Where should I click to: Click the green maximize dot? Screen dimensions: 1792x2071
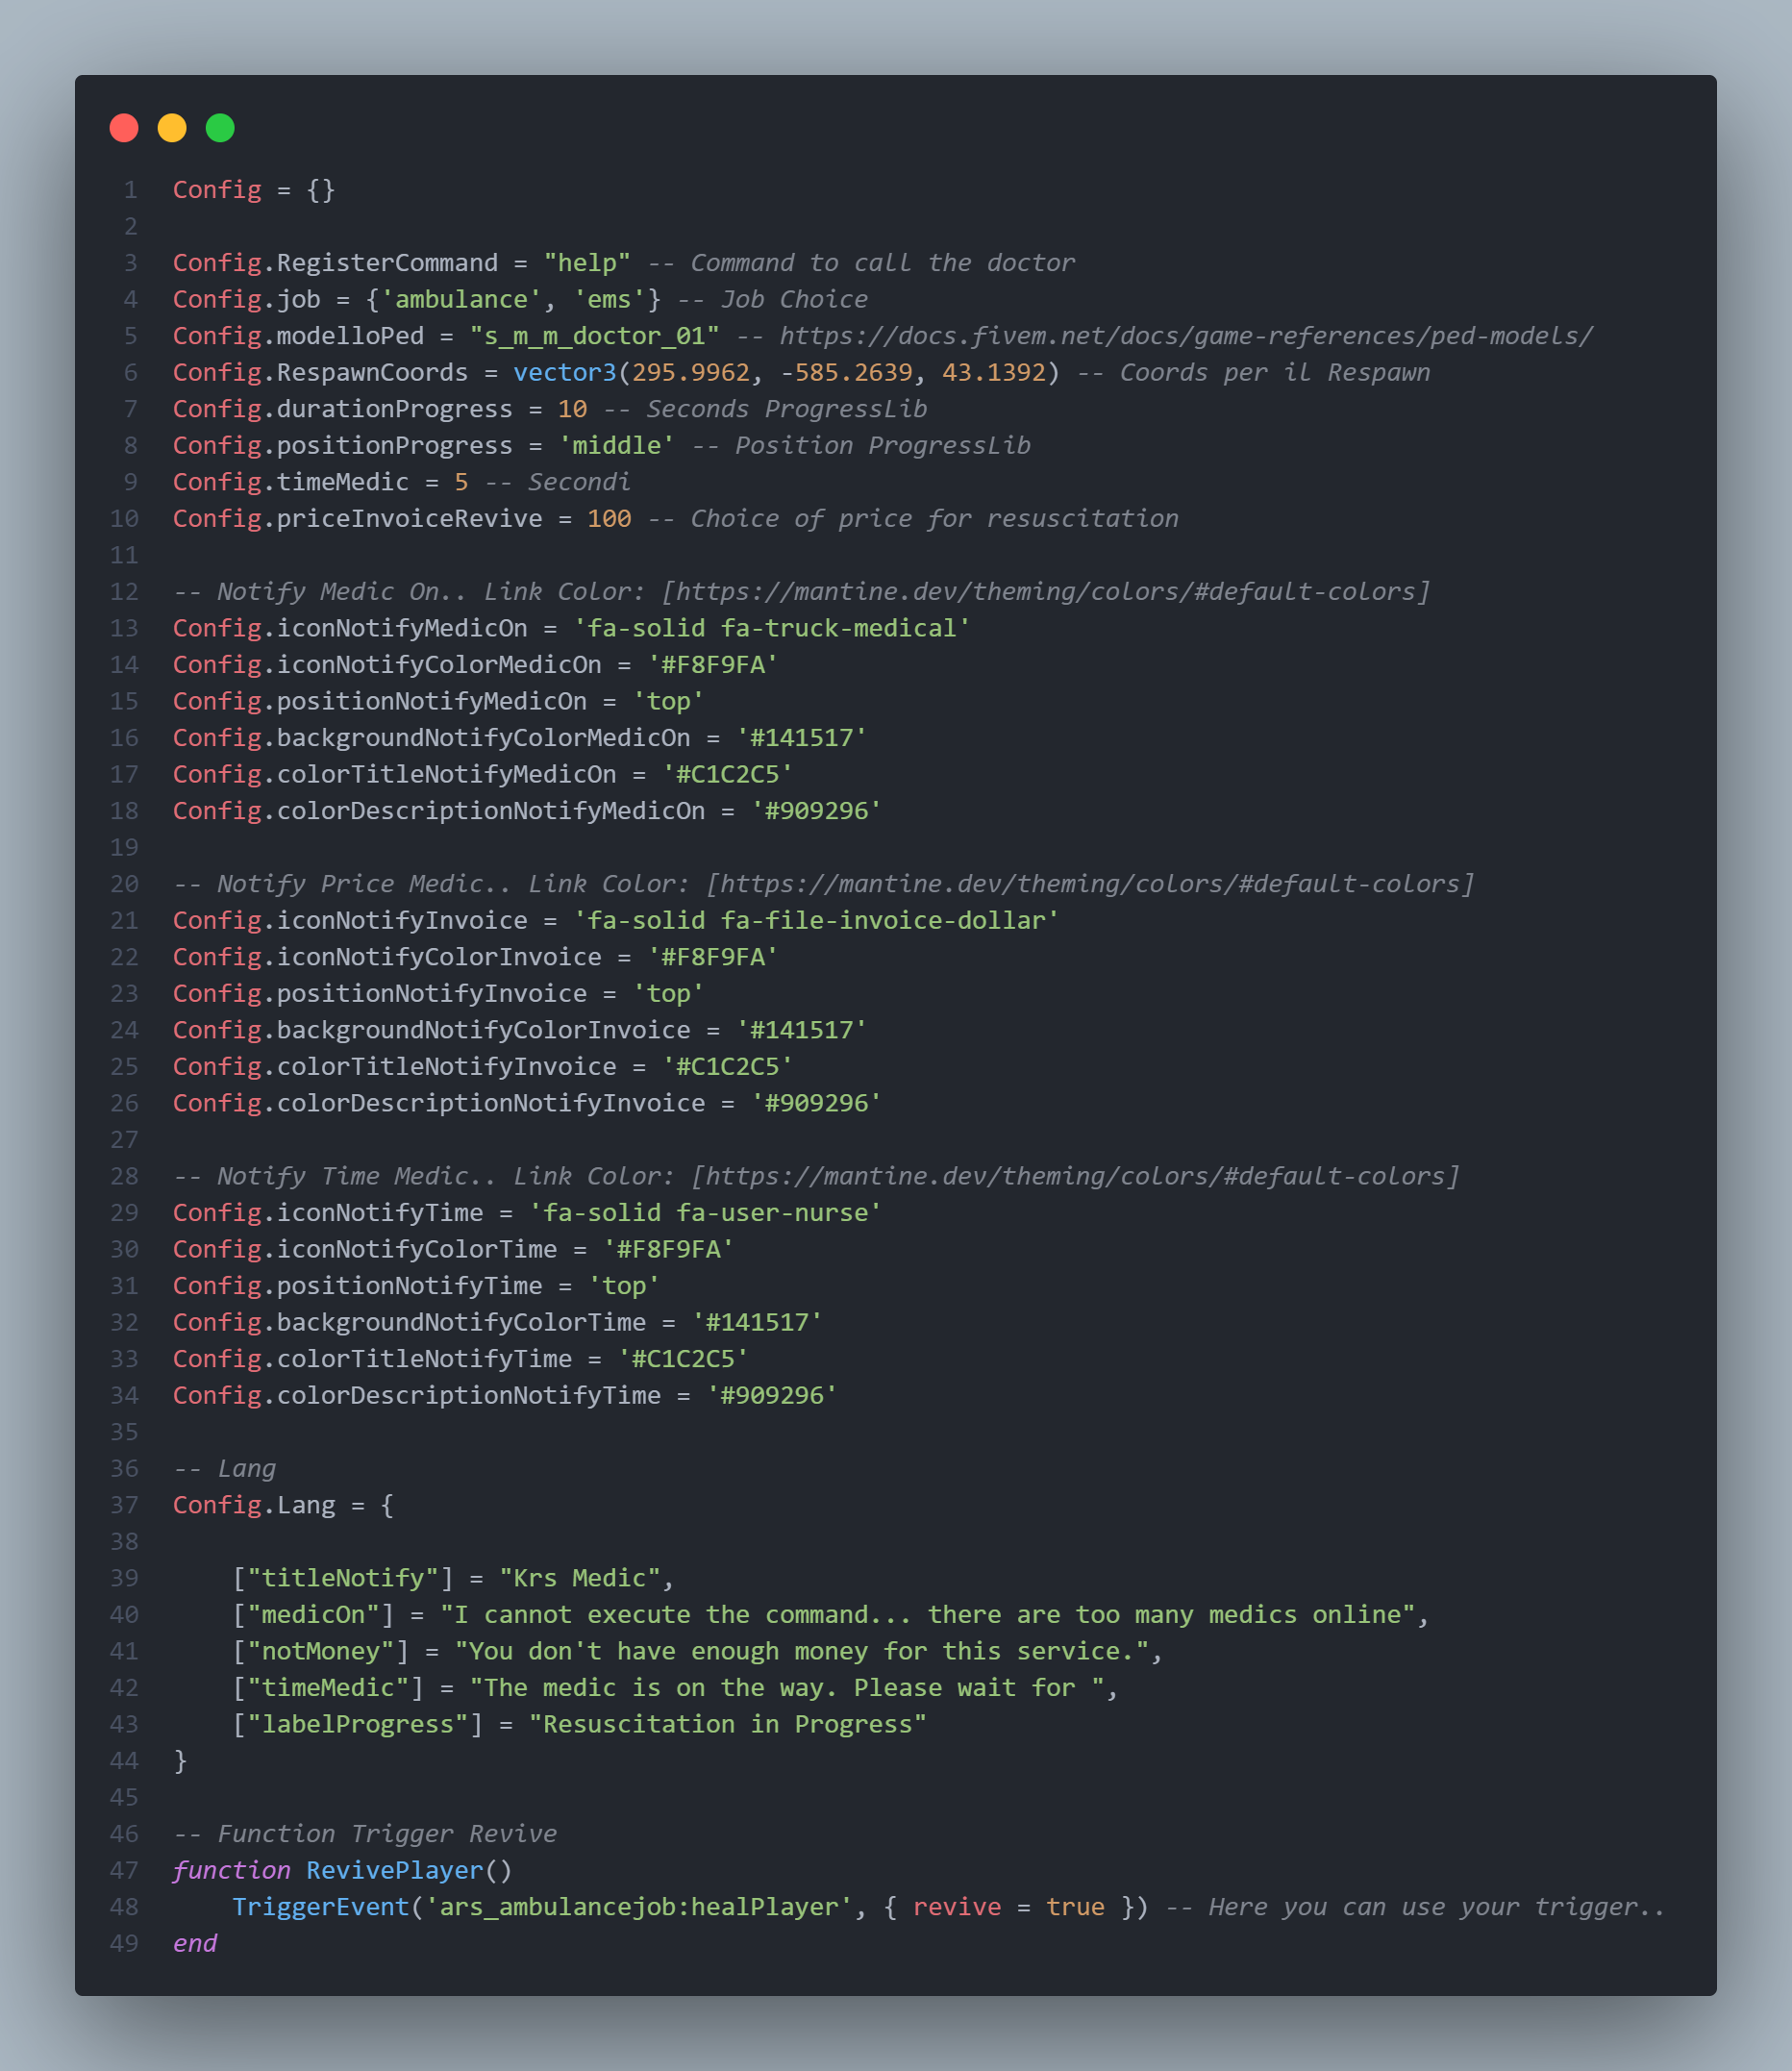coord(220,128)
